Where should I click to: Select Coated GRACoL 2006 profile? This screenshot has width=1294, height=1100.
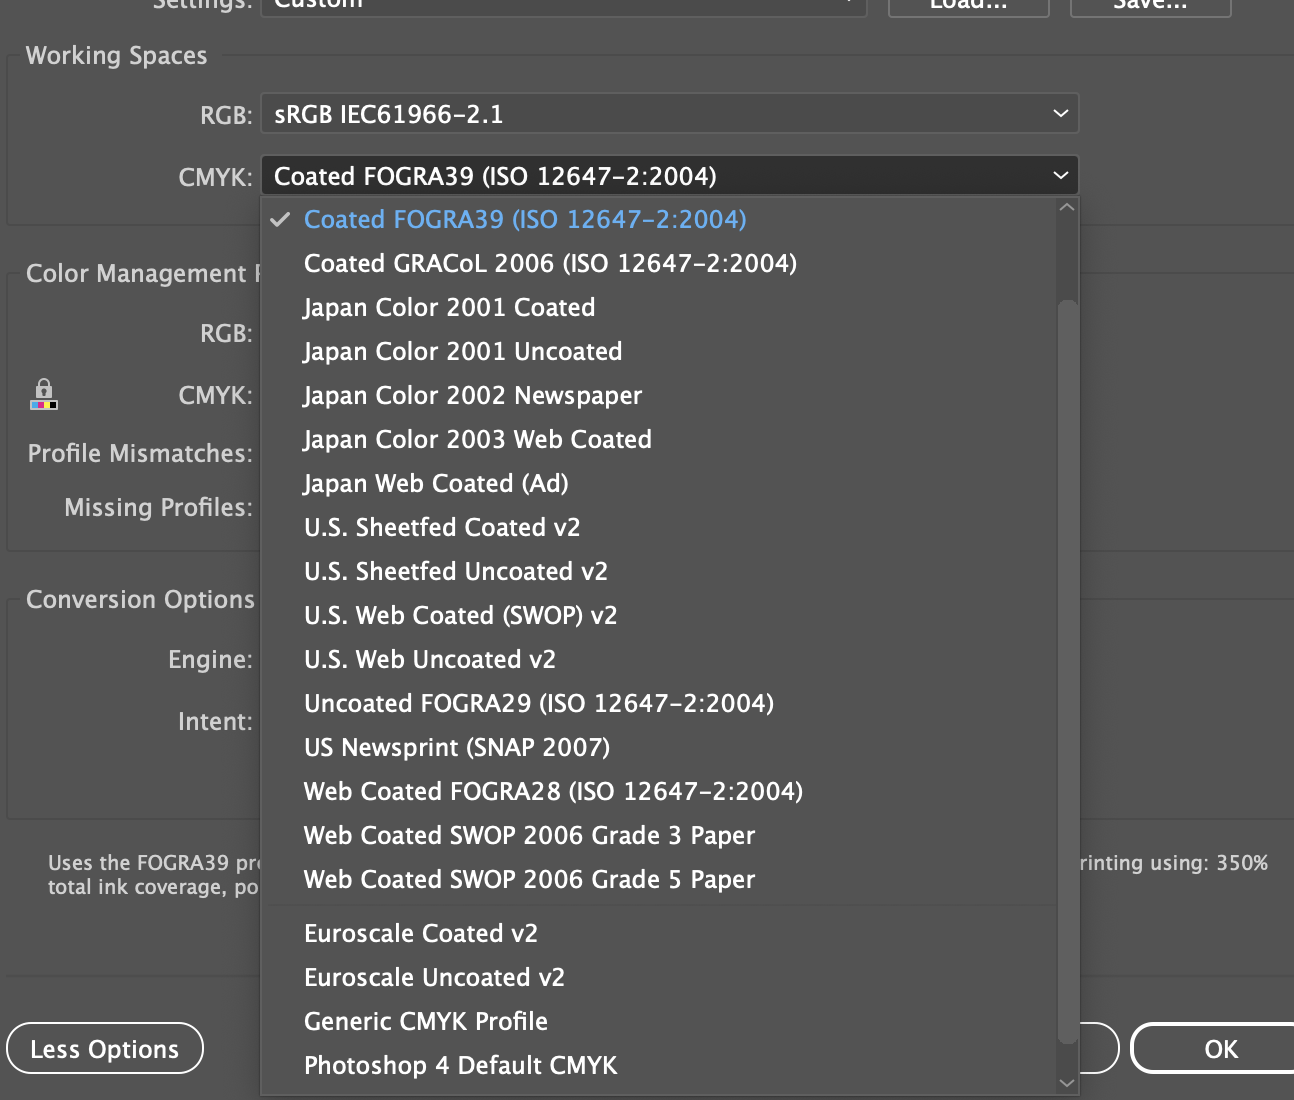pyautogui.click(x=658, y=263)
